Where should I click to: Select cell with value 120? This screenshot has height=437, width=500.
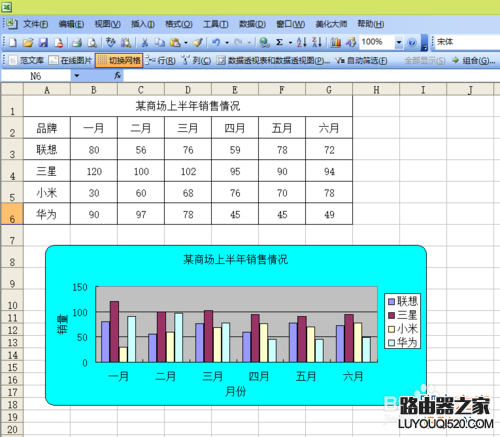(94, 171)
